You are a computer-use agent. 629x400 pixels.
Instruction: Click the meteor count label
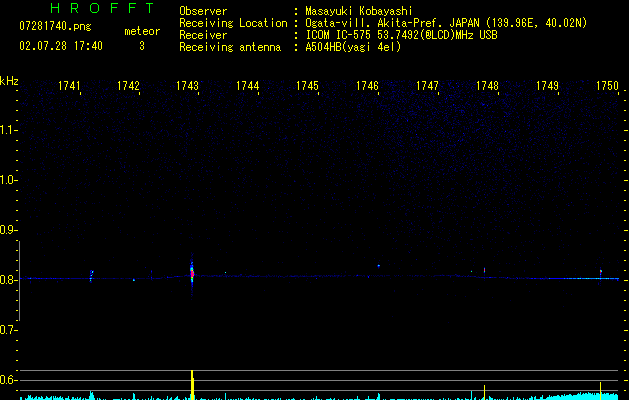(142, 31)
